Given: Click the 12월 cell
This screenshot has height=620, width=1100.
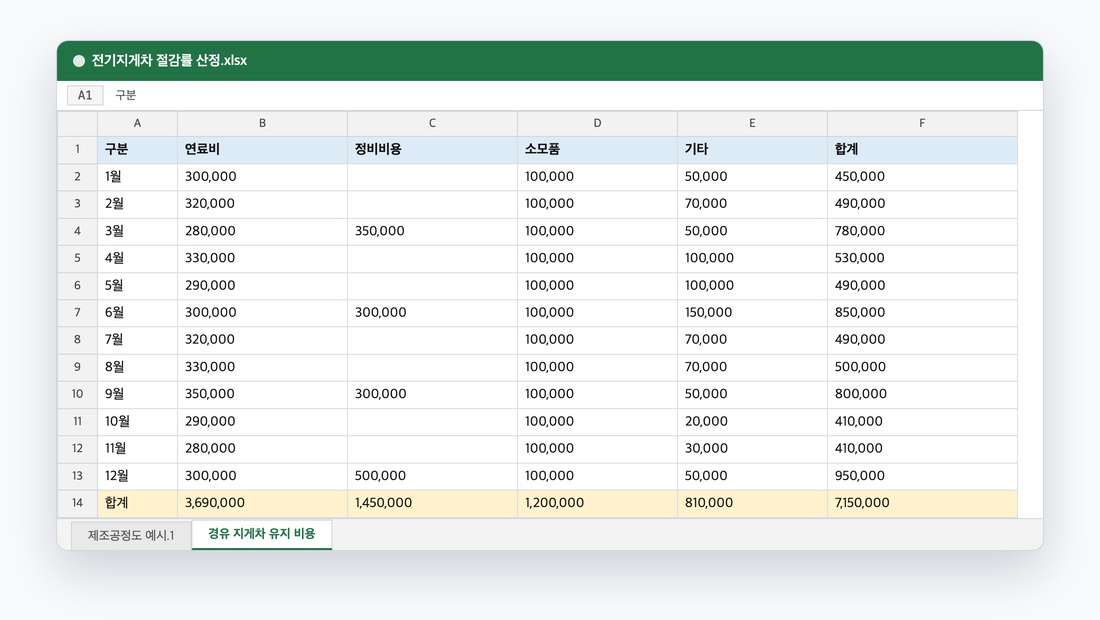Looking at the screenshot, I should (138, 476).
